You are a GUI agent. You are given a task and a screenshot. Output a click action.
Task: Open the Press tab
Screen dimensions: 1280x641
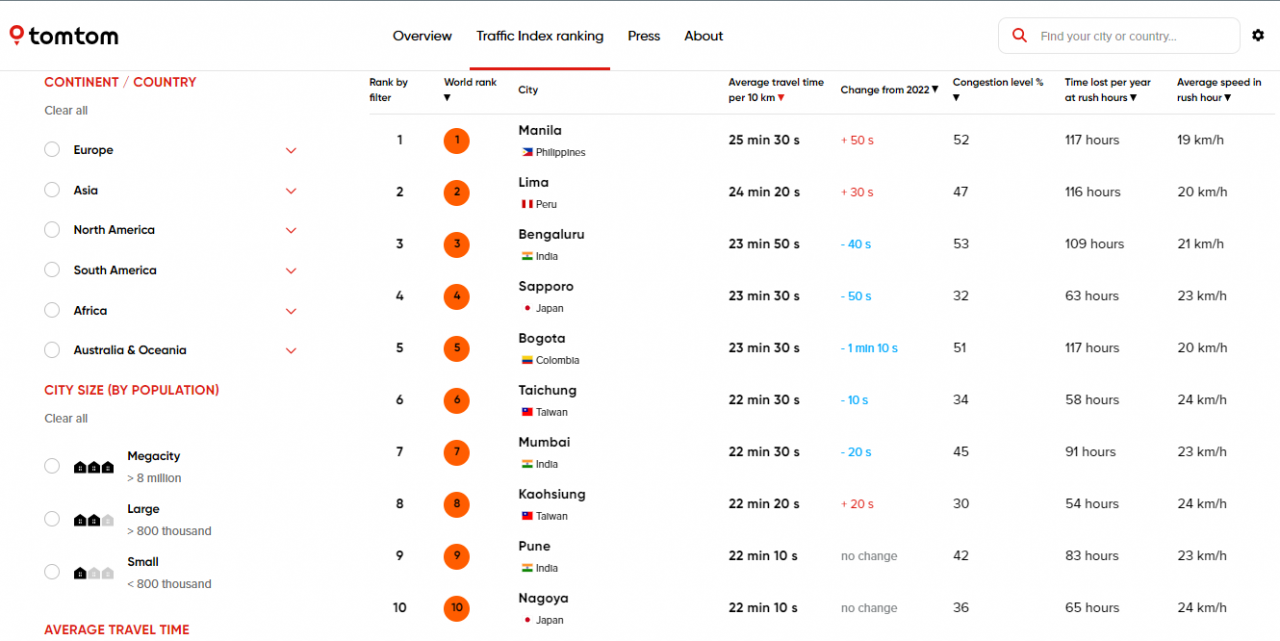644,36
